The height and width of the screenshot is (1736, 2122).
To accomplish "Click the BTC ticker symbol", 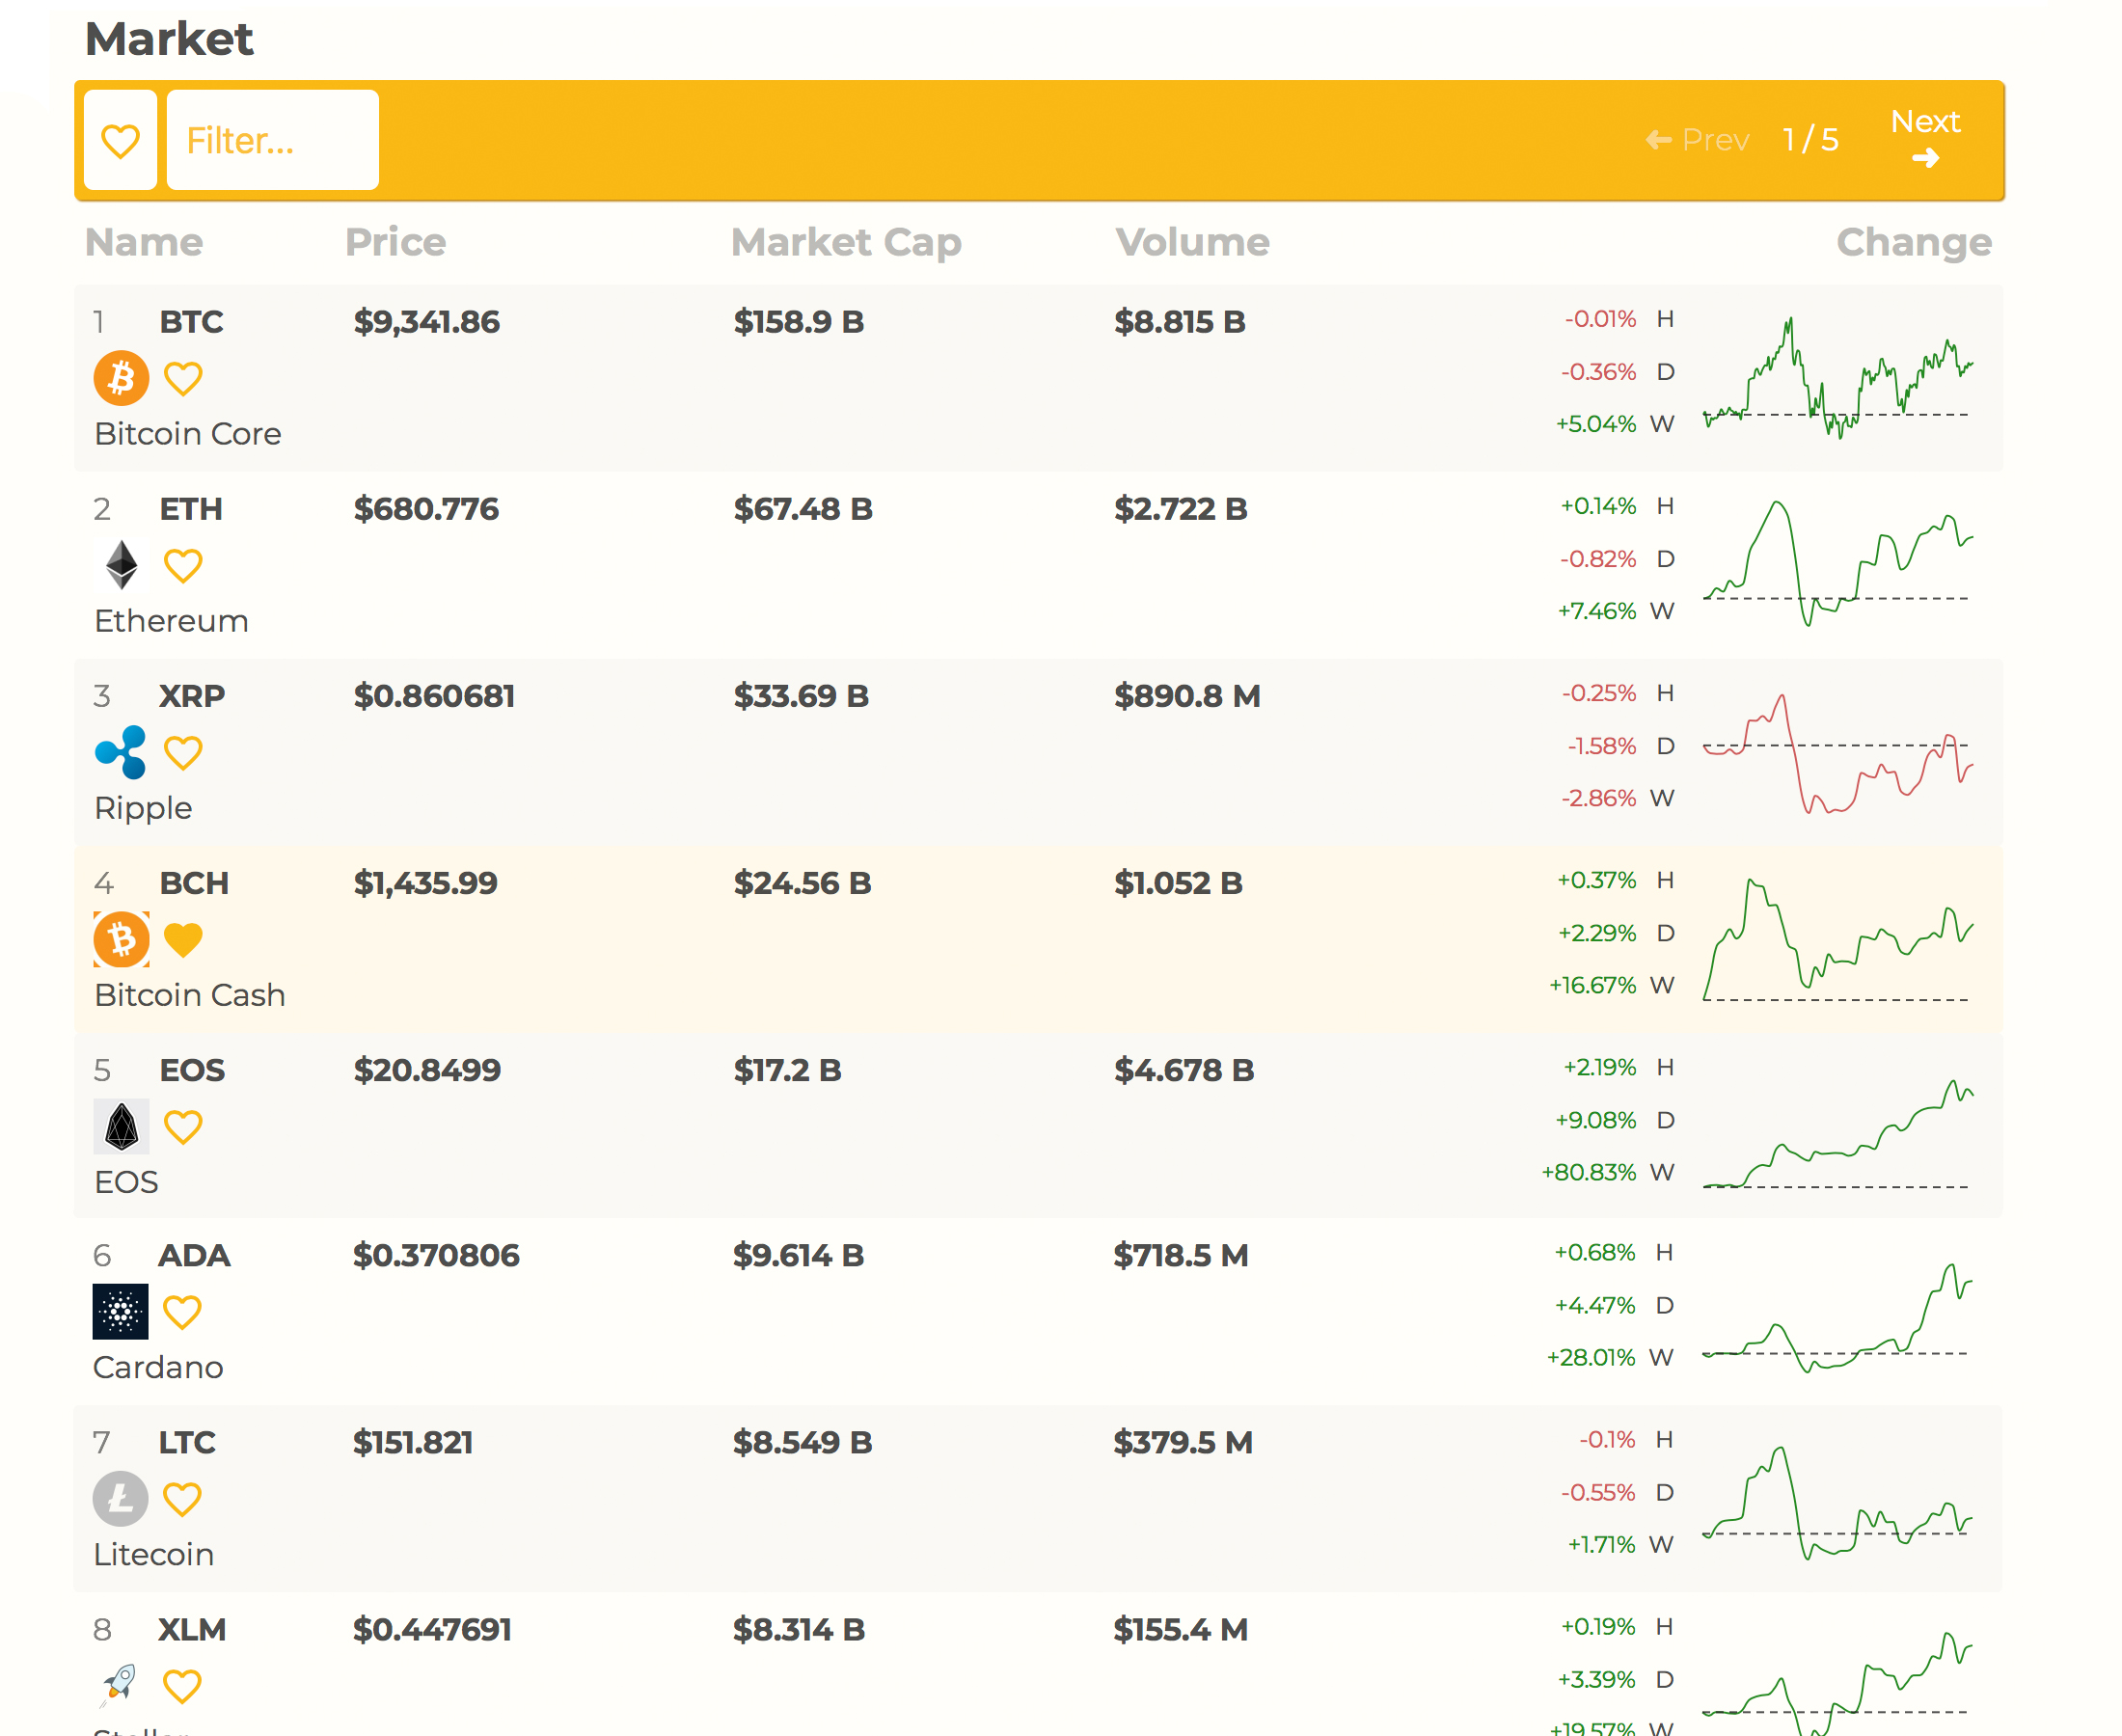I will (191, 322).
